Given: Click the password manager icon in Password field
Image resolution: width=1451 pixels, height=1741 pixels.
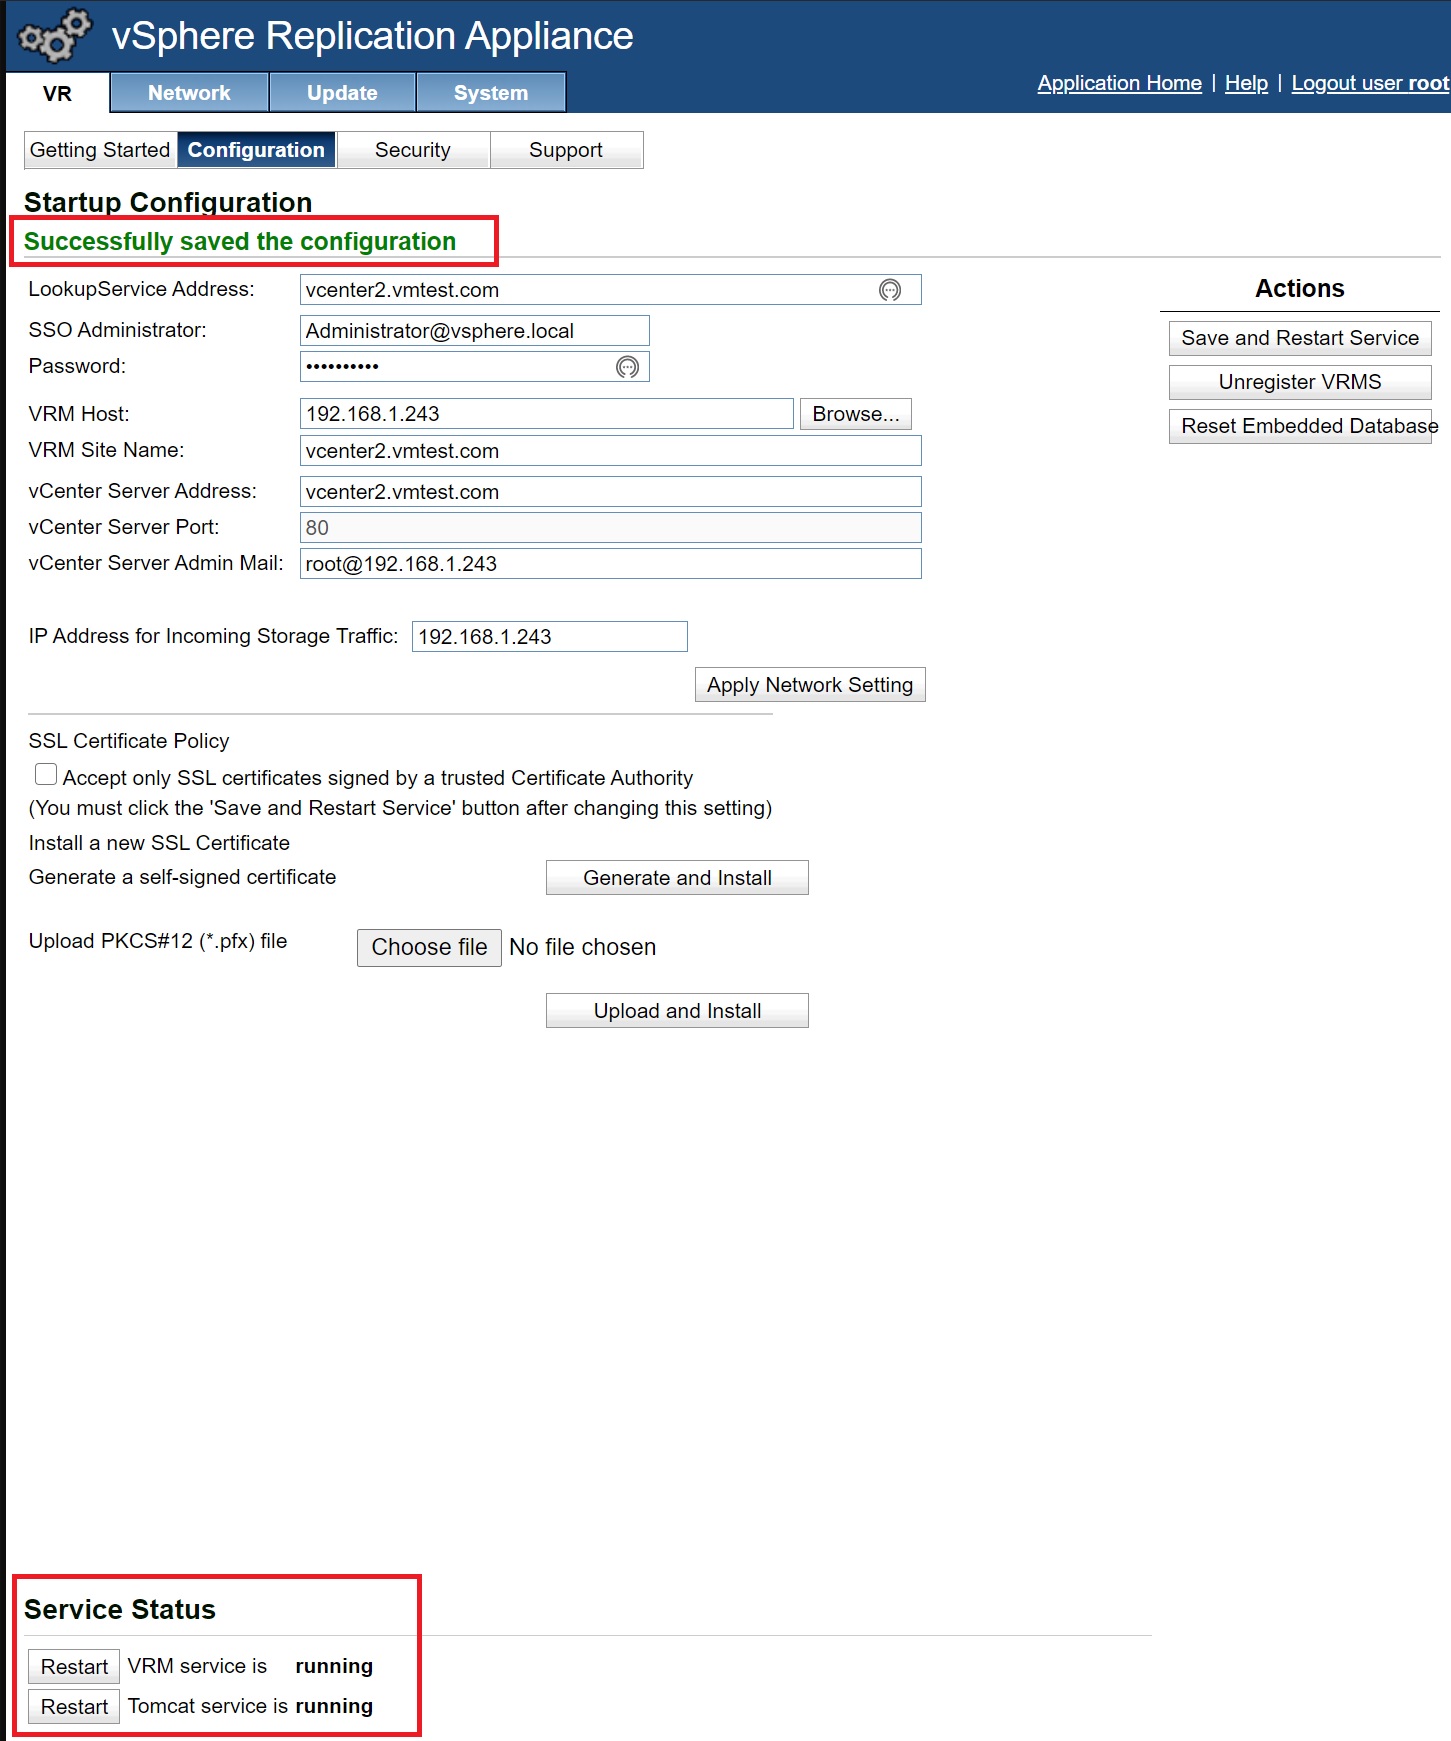Looking at the screenshot, I should click(627, 367).
